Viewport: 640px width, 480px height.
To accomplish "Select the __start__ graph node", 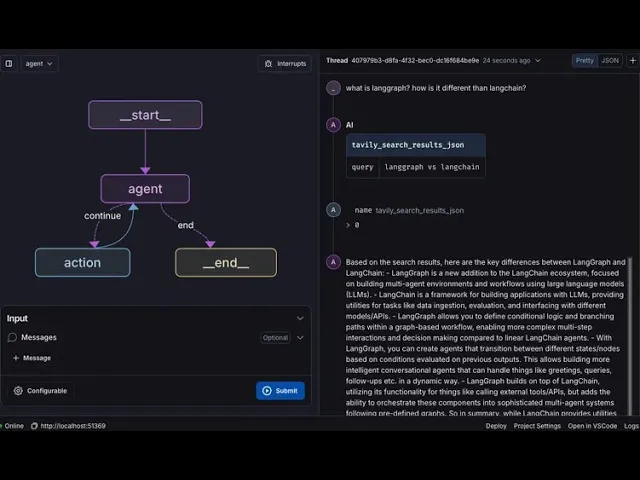I will tap(145, 115).
